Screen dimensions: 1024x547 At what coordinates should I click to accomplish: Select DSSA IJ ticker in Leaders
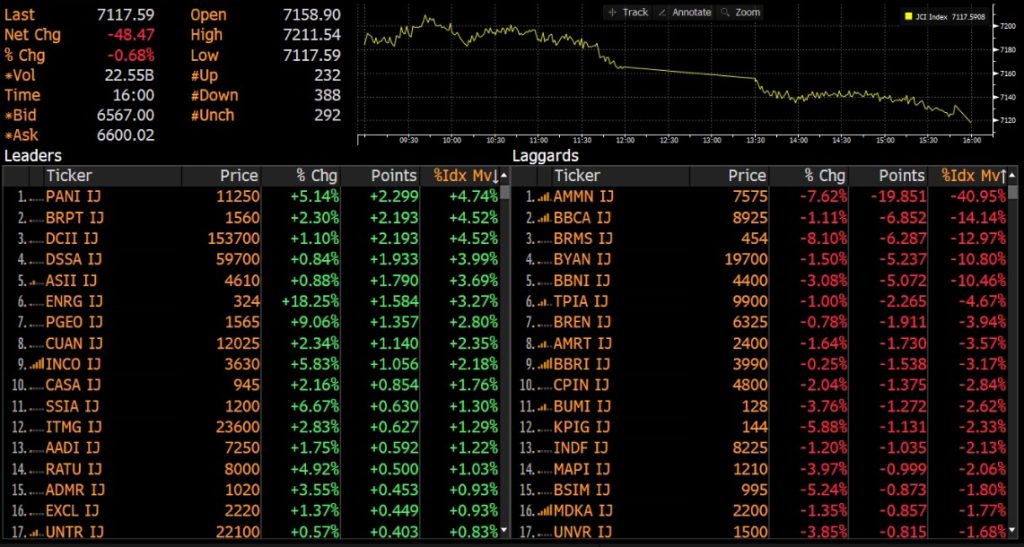[73, 259]
